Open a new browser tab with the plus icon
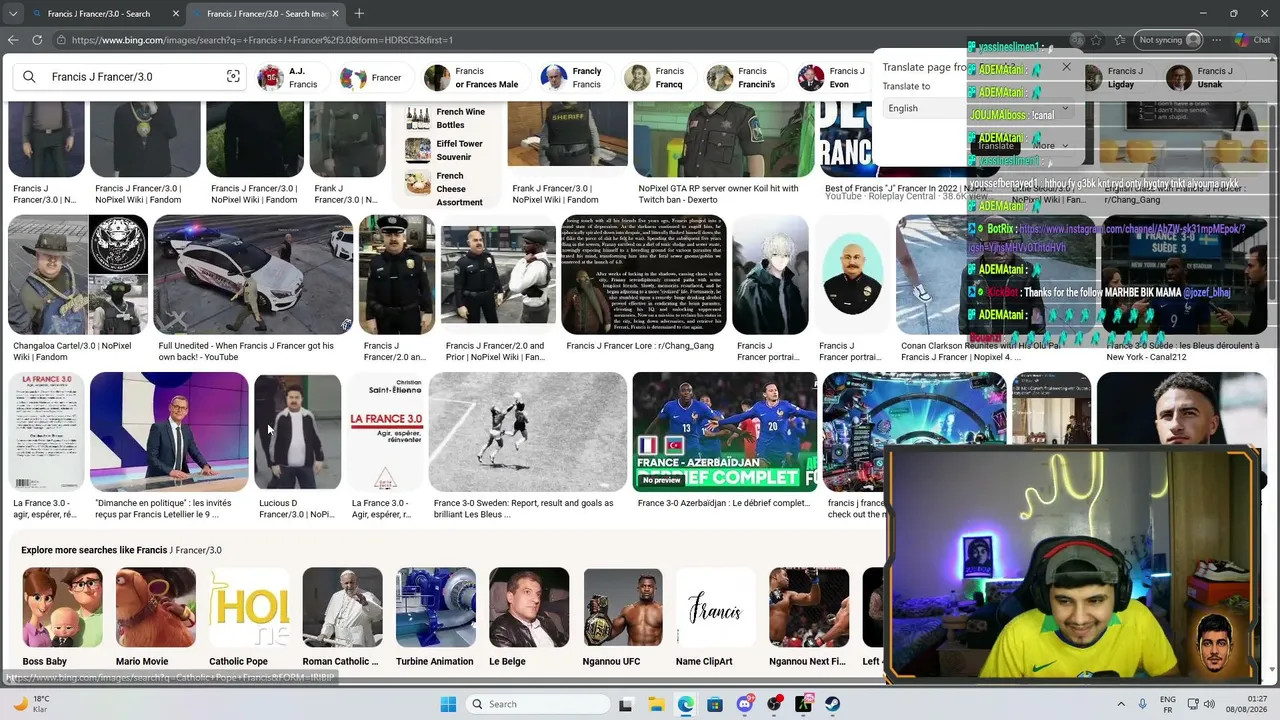Screen dimensions: 1280x720 pos(359,13)
